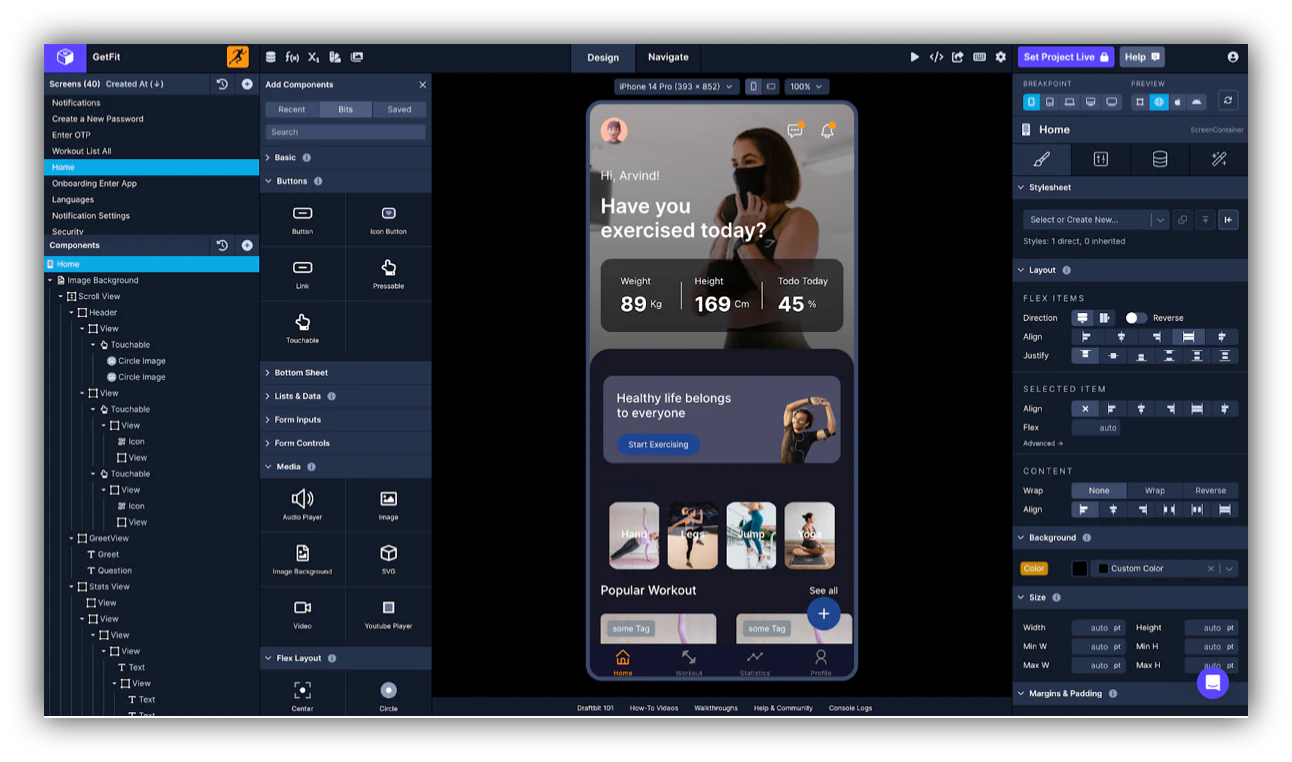Open the Intercom chat bubble
Screen dimensions: 1292x762
(x=1212, y=683)
